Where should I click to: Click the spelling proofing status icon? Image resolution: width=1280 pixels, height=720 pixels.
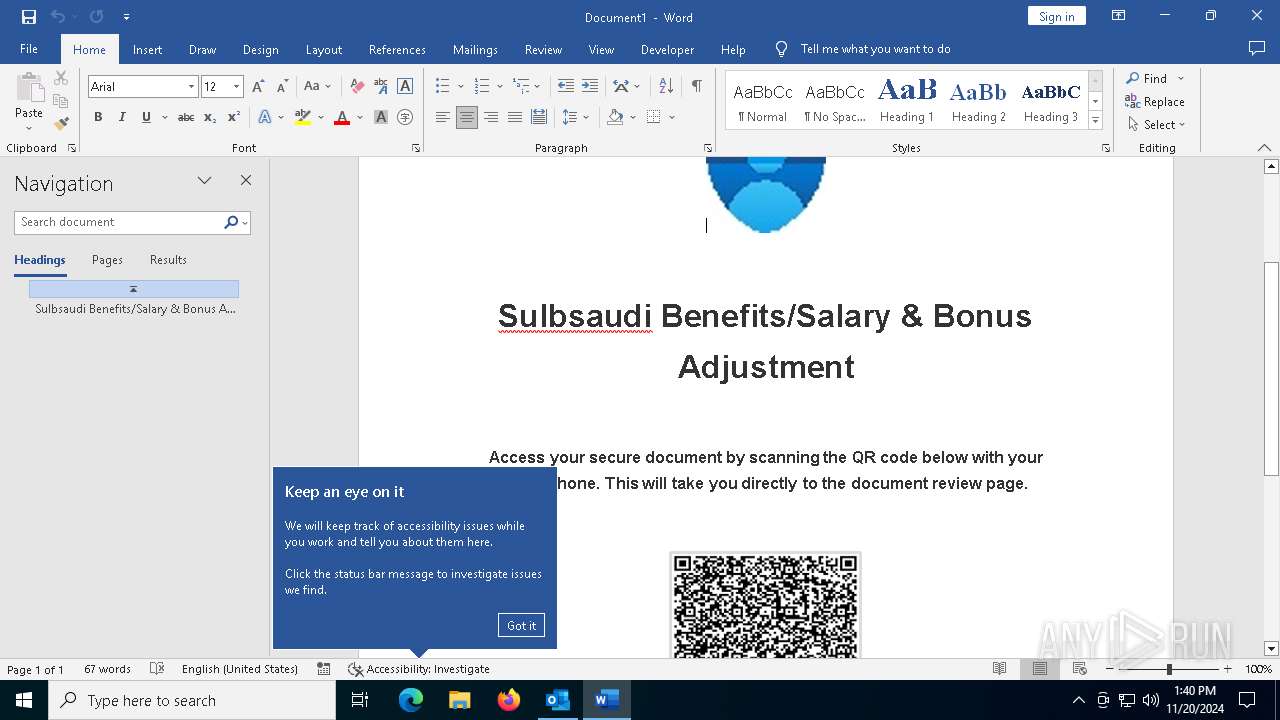click(157, 669)
